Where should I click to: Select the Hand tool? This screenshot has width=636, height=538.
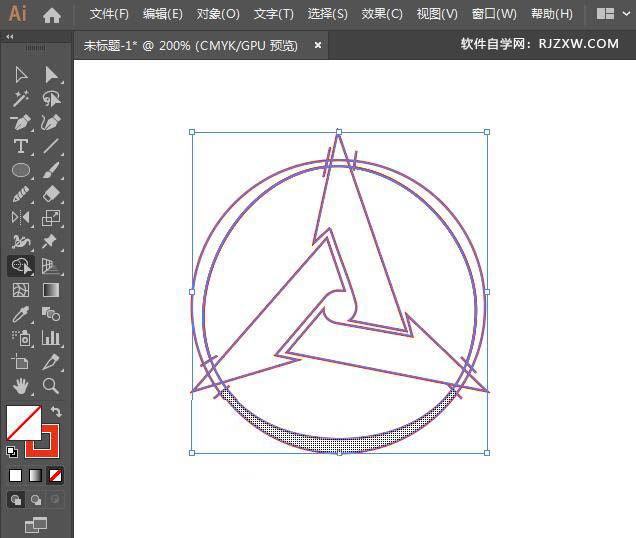[x=21, y=386]
